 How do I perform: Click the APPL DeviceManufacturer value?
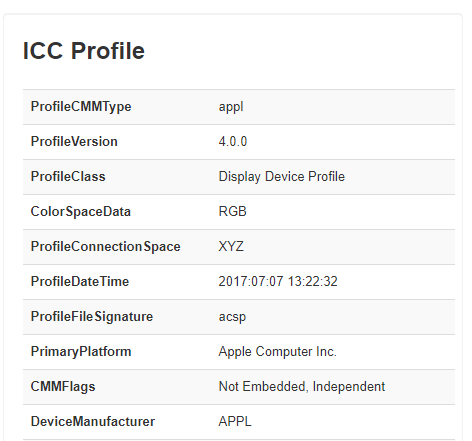[235, 422]
